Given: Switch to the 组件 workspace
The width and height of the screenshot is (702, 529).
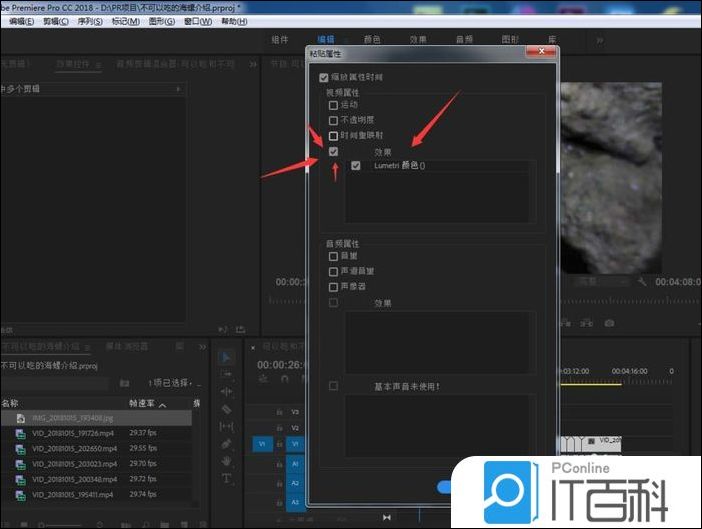Looking at the screenshot, I should (x=280, y=40).
